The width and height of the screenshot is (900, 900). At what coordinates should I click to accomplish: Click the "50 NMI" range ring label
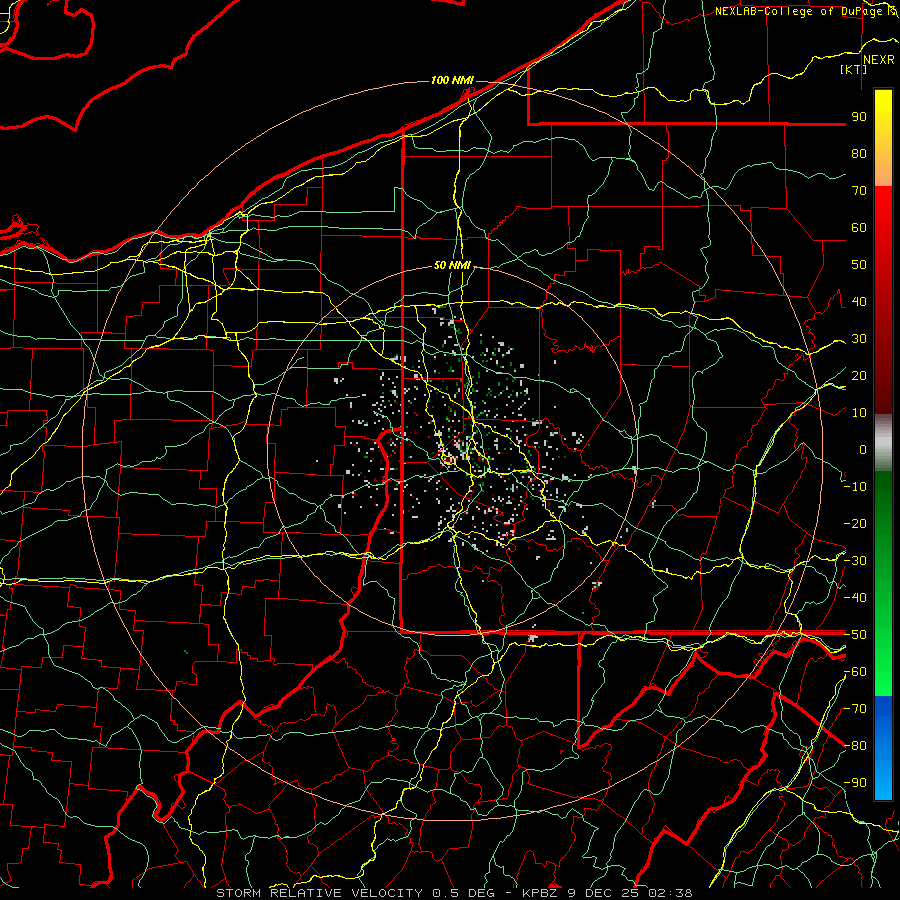click(452, 265)
